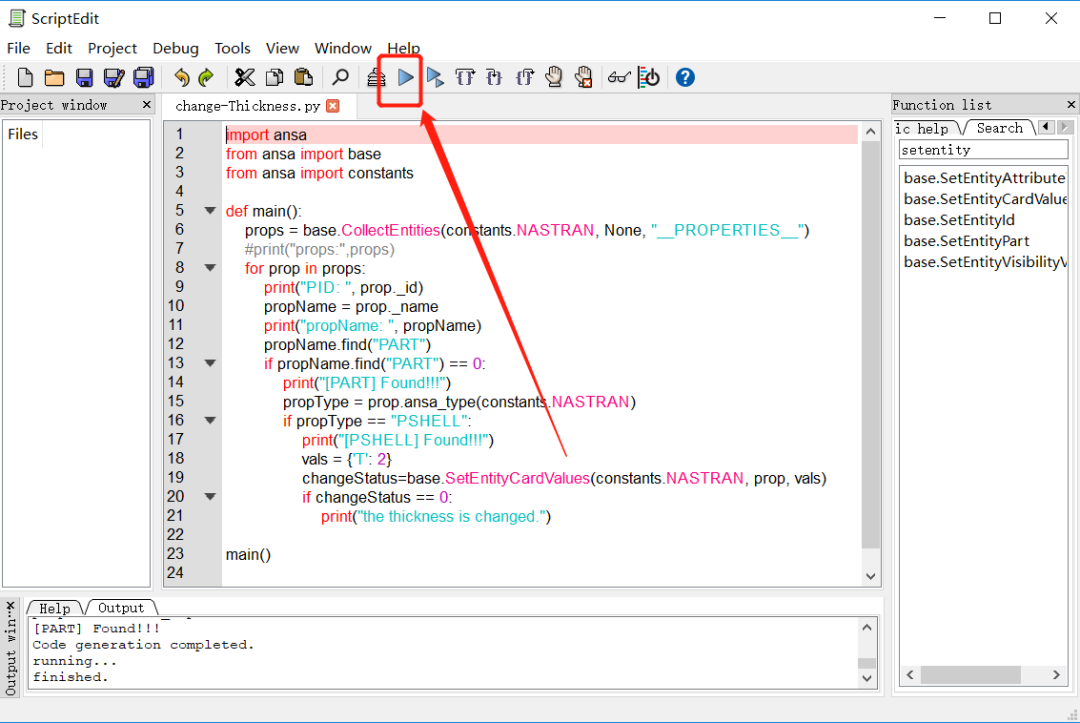
Task: Run the script with play button
Action: [406, 77]
